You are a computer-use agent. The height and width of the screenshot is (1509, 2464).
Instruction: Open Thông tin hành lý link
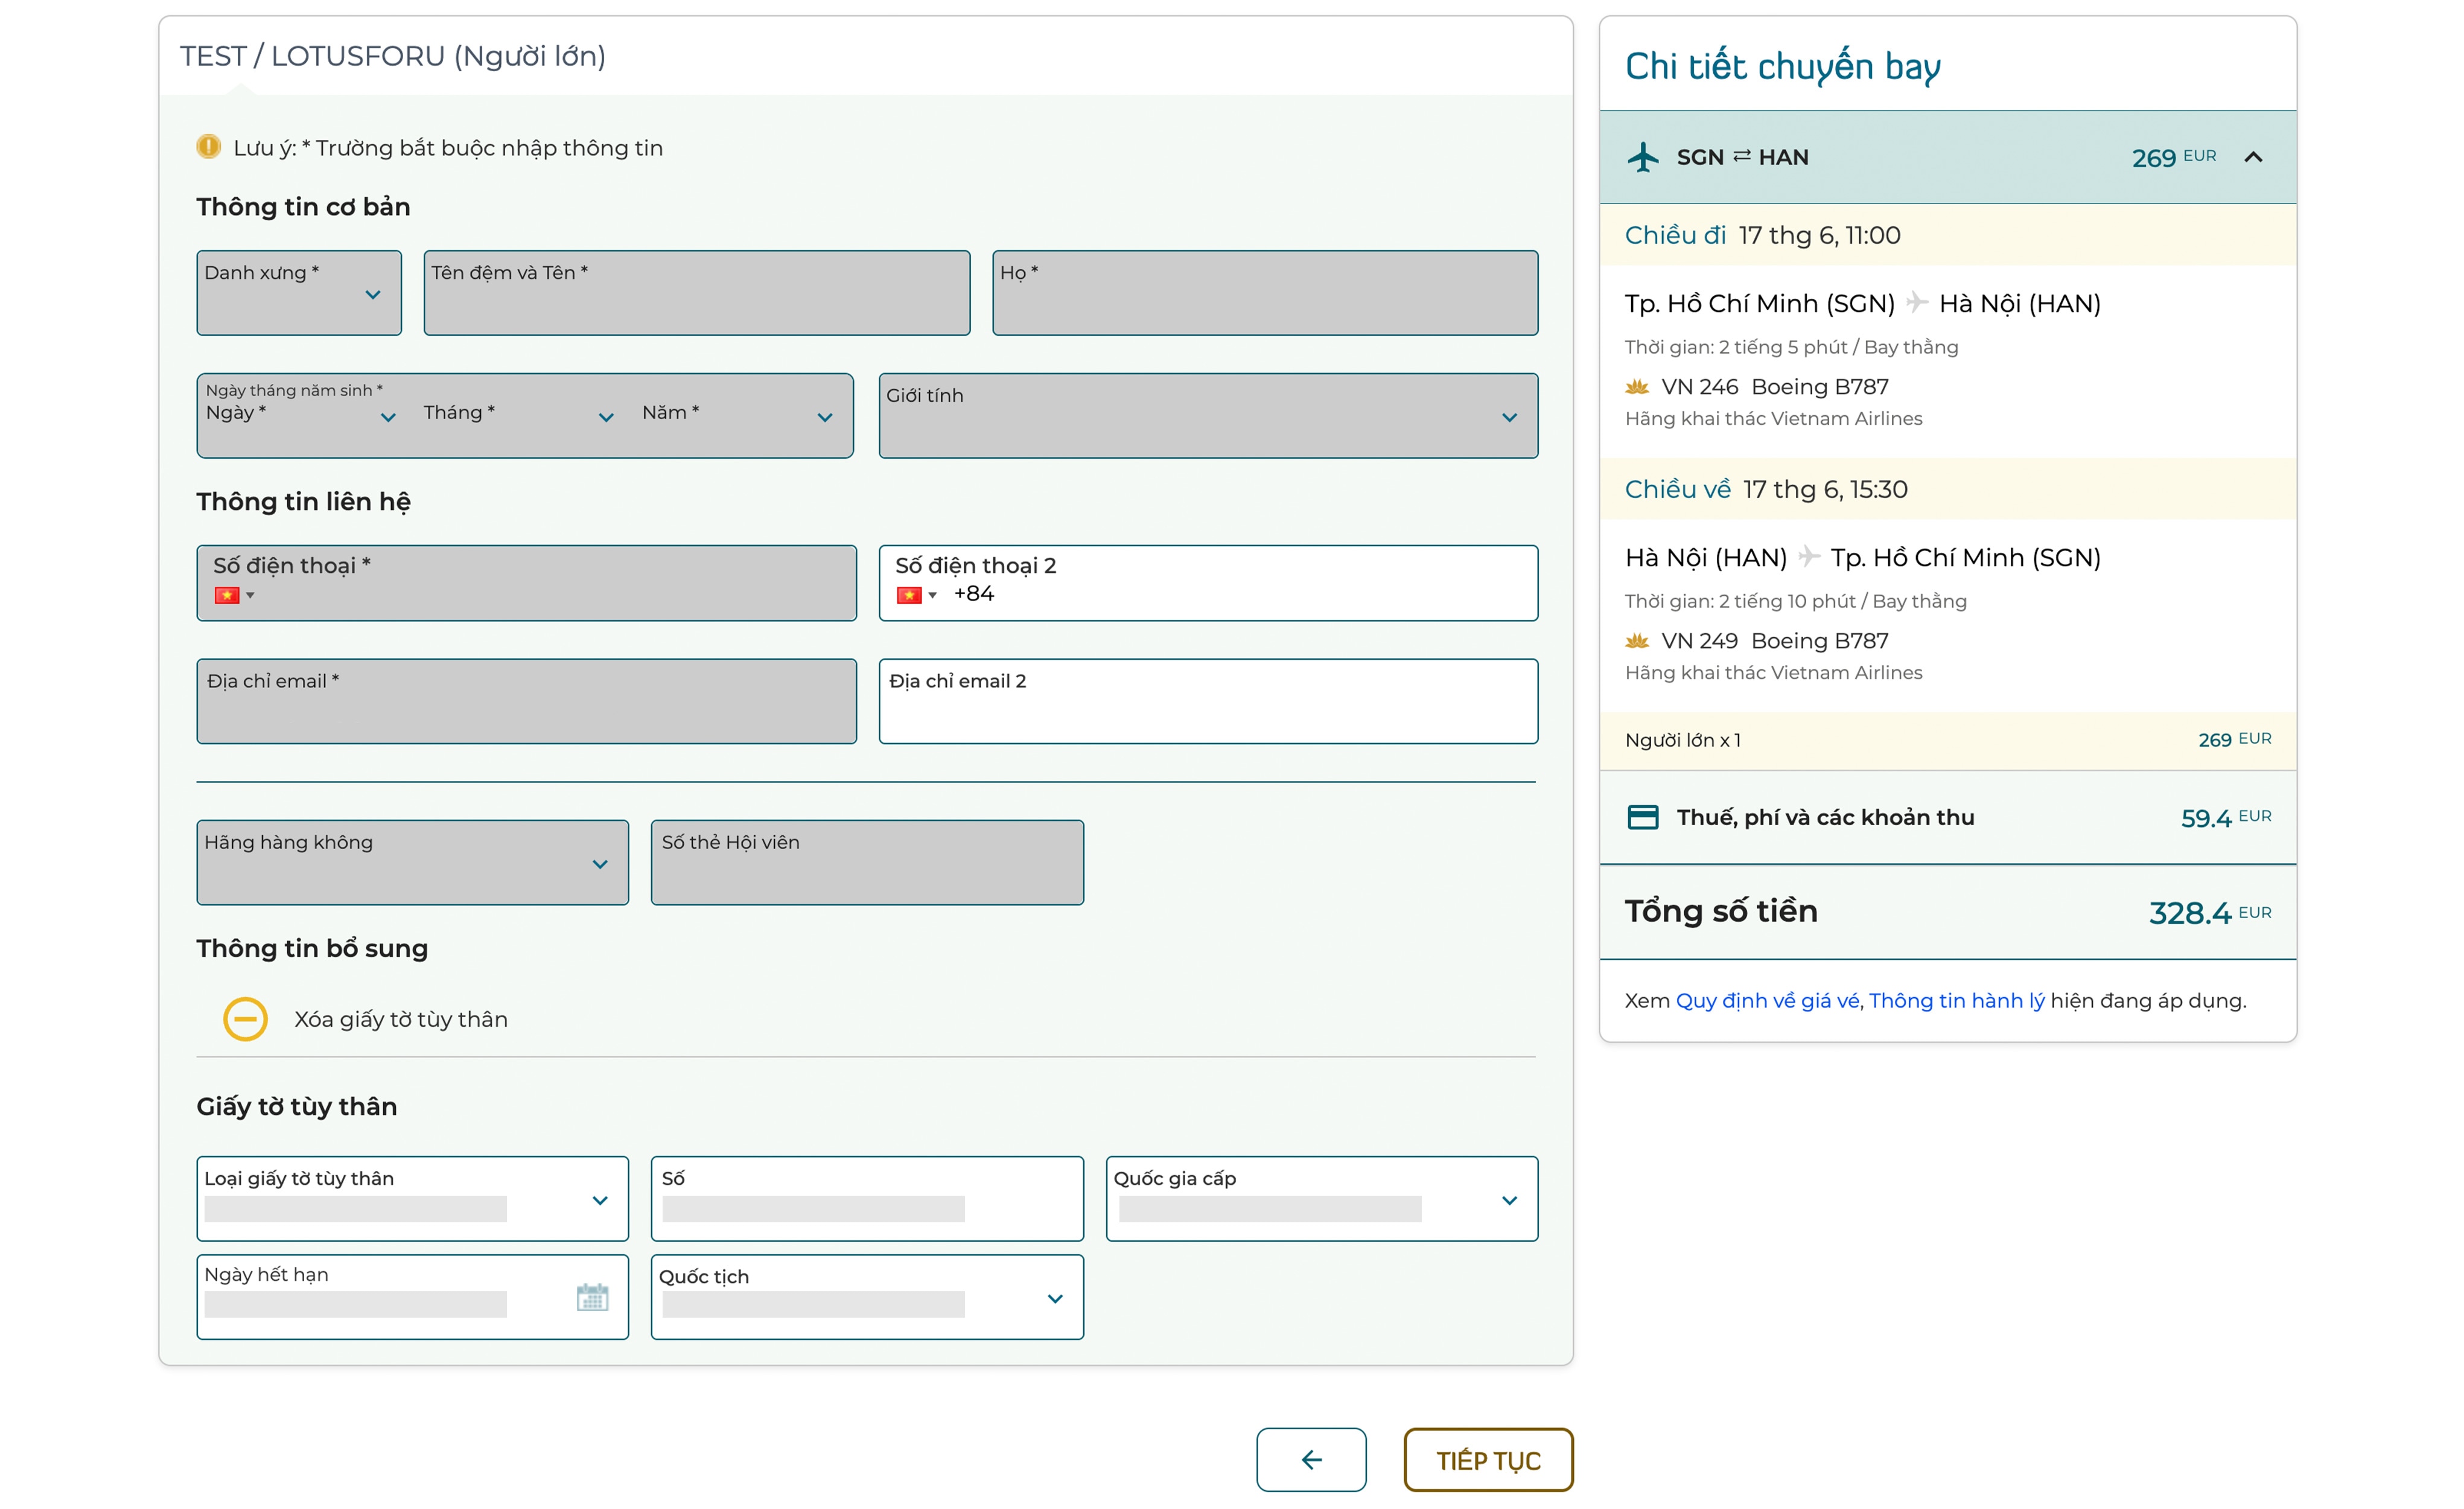point(1956,1001)
